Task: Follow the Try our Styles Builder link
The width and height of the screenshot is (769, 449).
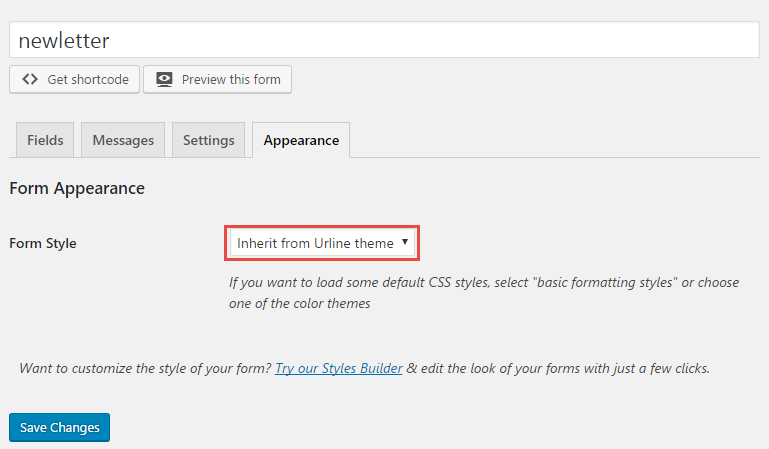Action: [x=338, y=369]
